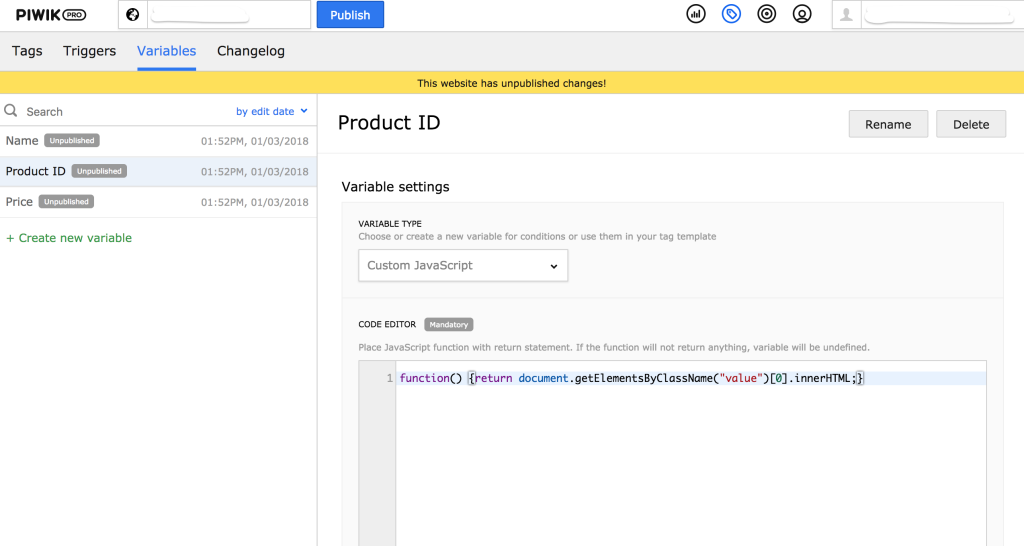Switch to the Triggers tab
Screen dimensions: 1024x546
click(89, 51)
